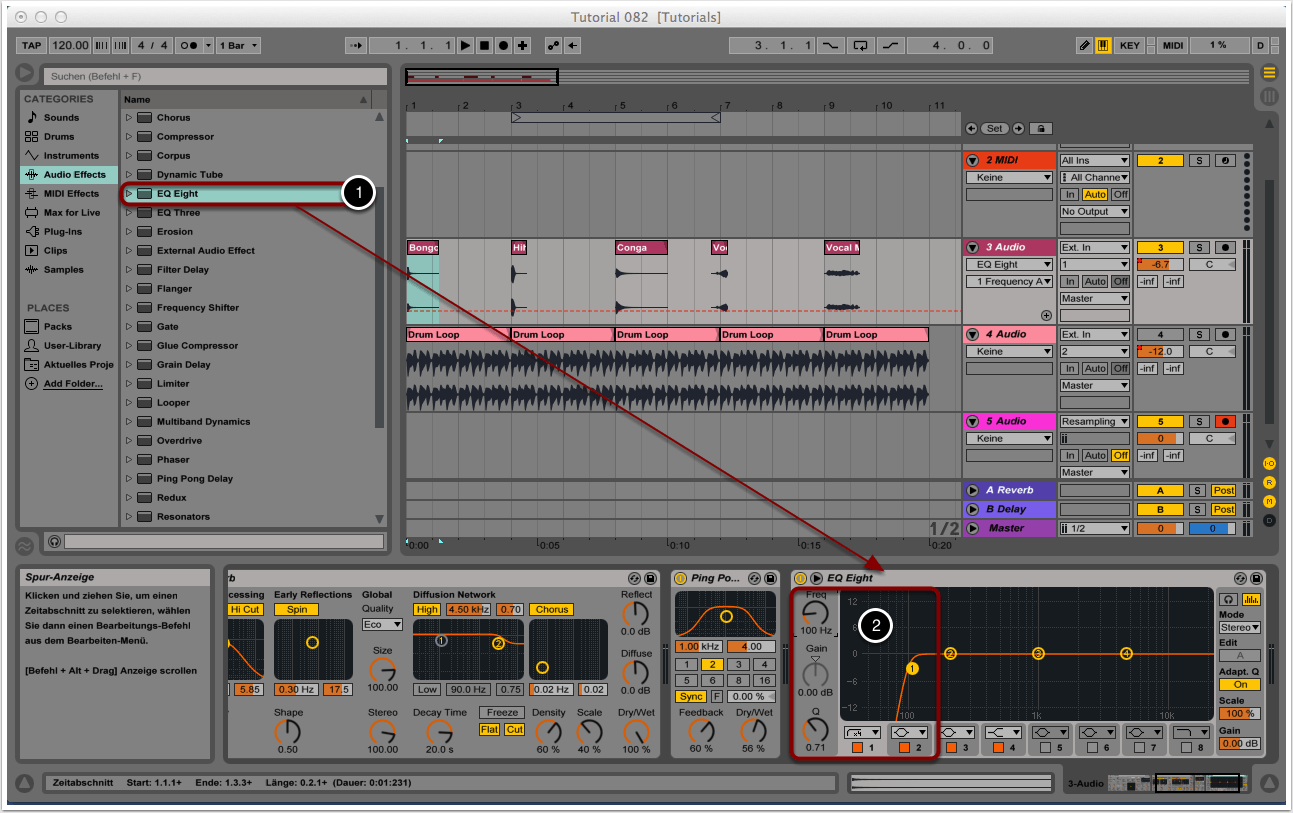The image size is (1293, 813).
Task: Activate MIDI mapping mode
Action: coord(1171,45)
